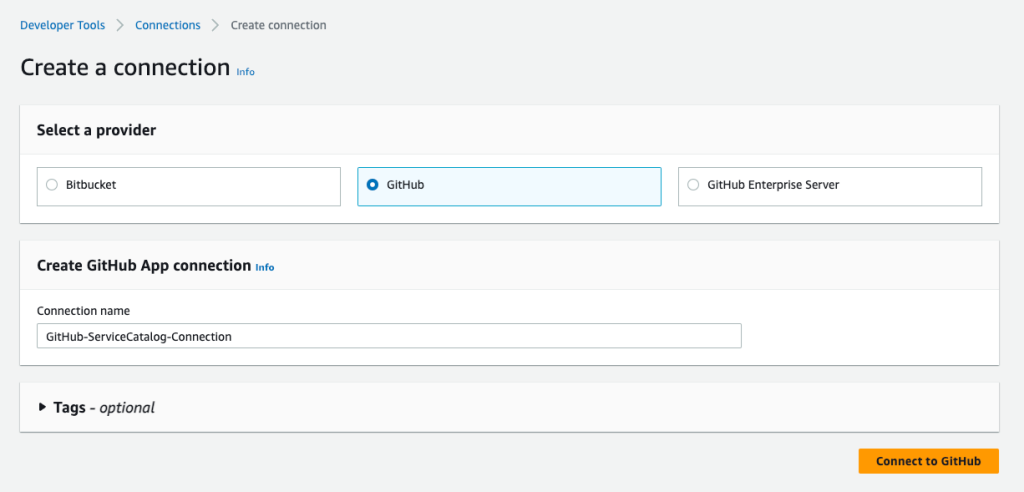Go to the Connections breadcrumb link
This screenshot has height=492, width=1024.
tap(168, 25)
